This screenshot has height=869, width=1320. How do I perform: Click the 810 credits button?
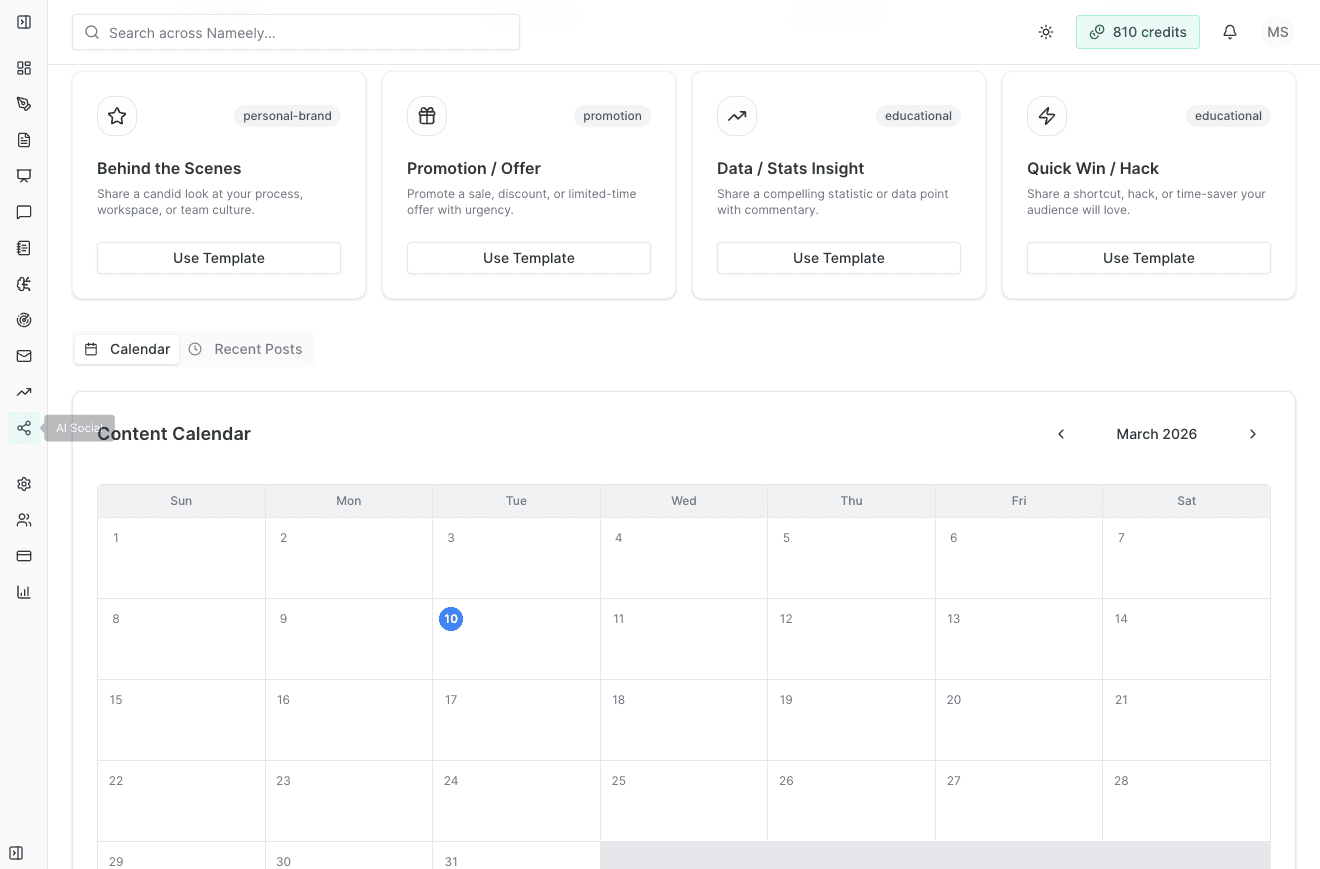pyautogui.click(x=1137, y=31)
